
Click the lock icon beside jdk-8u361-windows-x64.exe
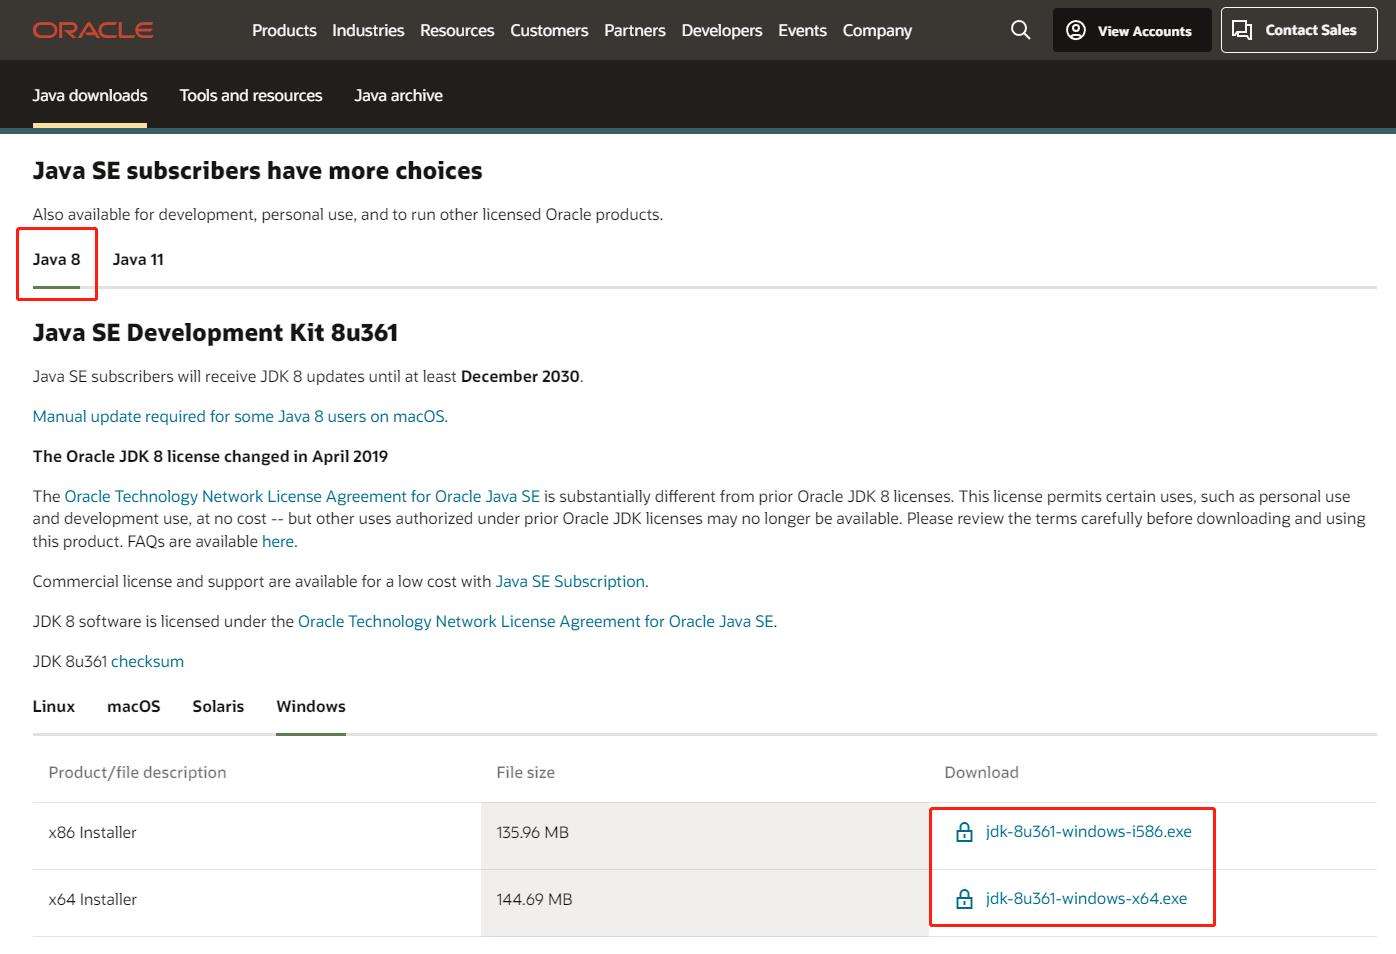click(964, 899)
